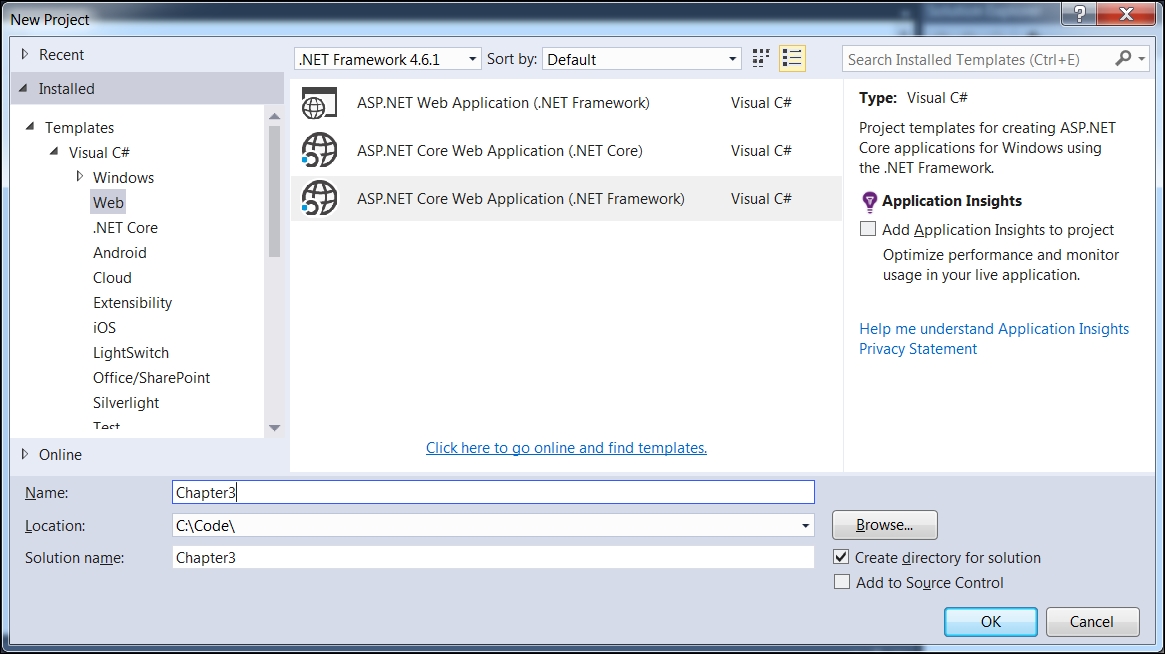Viewport: 1165px width, 654px height.
Task: Click the Cancel button
Action: (x=1092, y=621)
